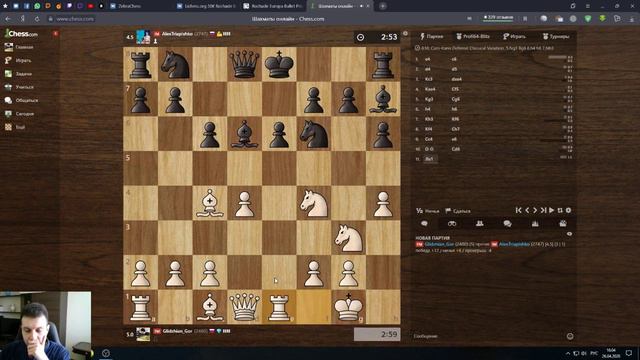
Task: Open the players list tab
Action: click(480, 223)
